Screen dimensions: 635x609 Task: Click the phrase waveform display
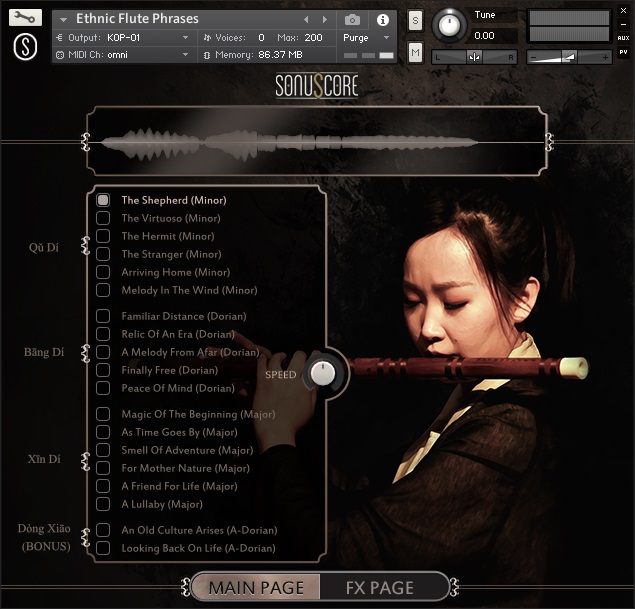(x=317, y=141)
